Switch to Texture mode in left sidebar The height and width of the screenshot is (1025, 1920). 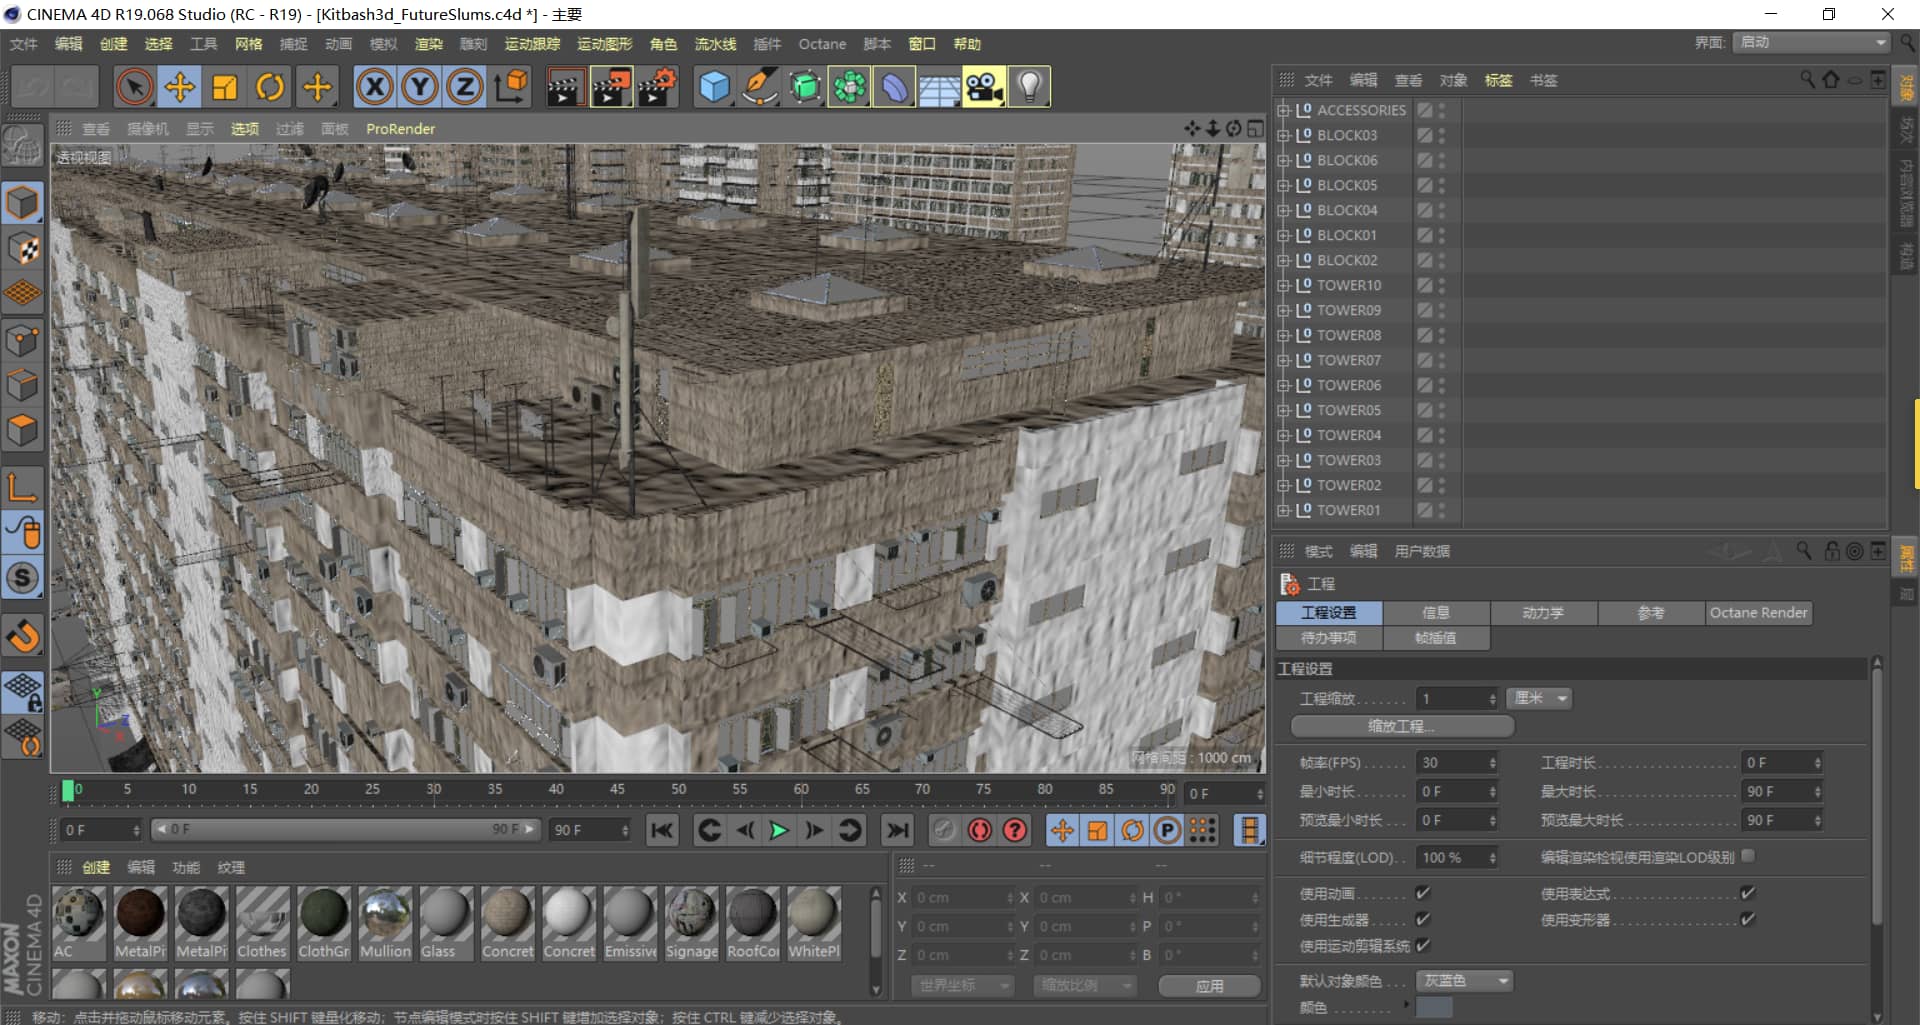[22, 249]
